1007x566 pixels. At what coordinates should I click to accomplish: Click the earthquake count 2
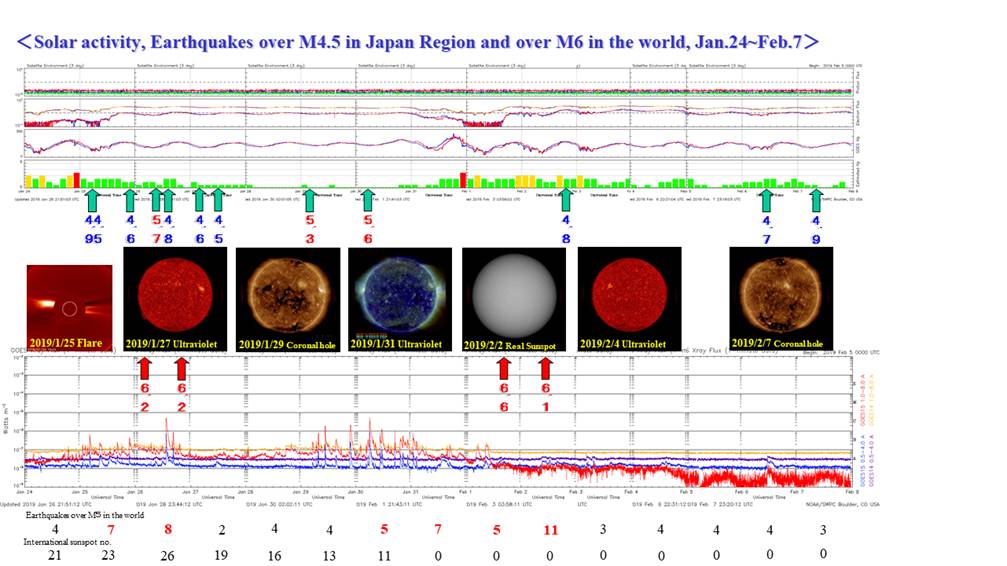[x=222, y=530]
